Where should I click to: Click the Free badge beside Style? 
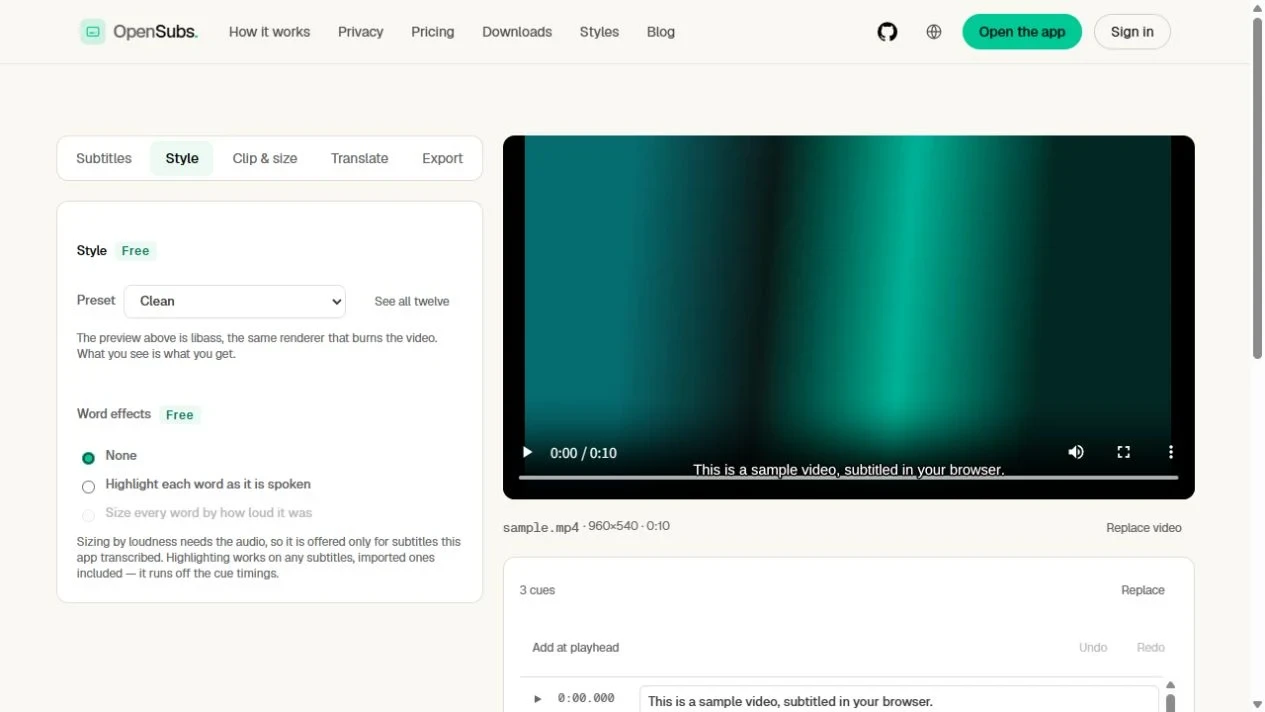(x=135, y=251)
